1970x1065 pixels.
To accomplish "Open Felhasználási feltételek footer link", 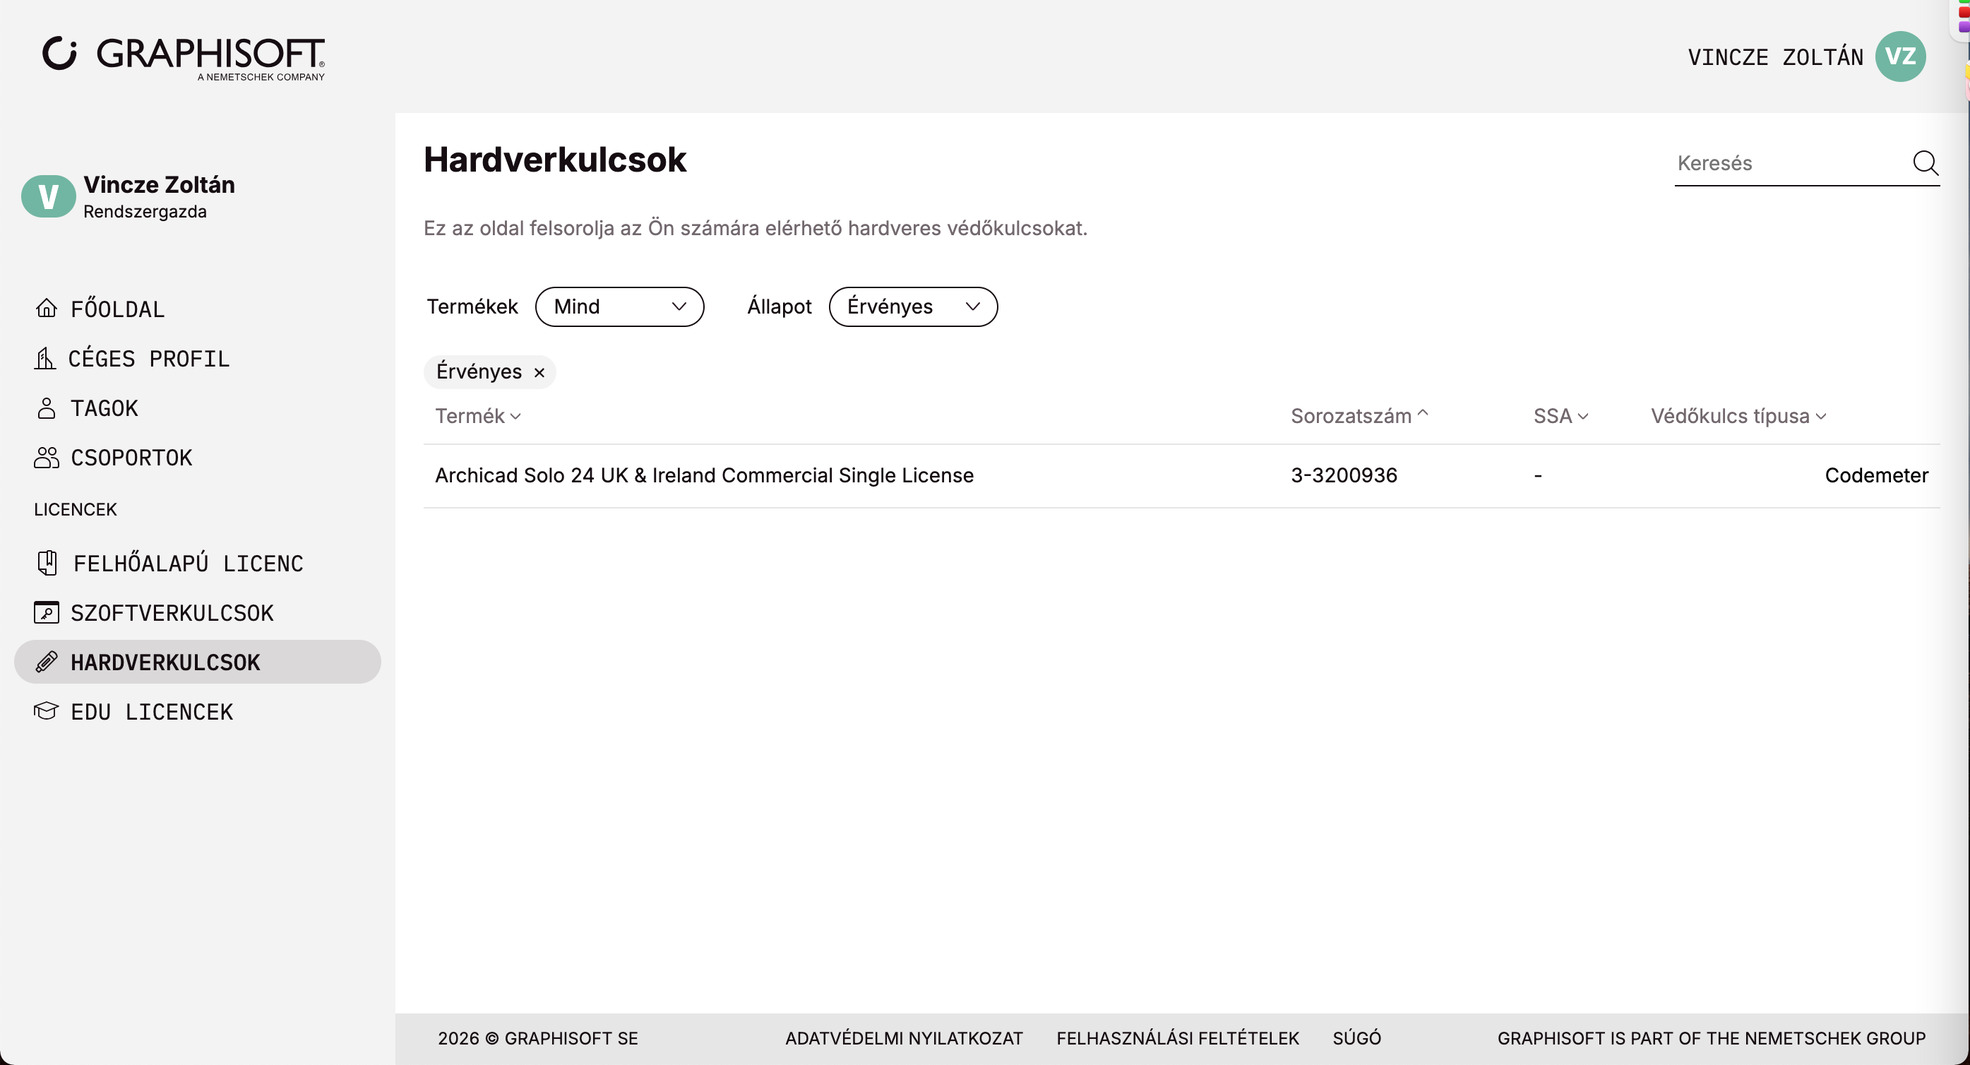I will [x=1178, y=1038].
